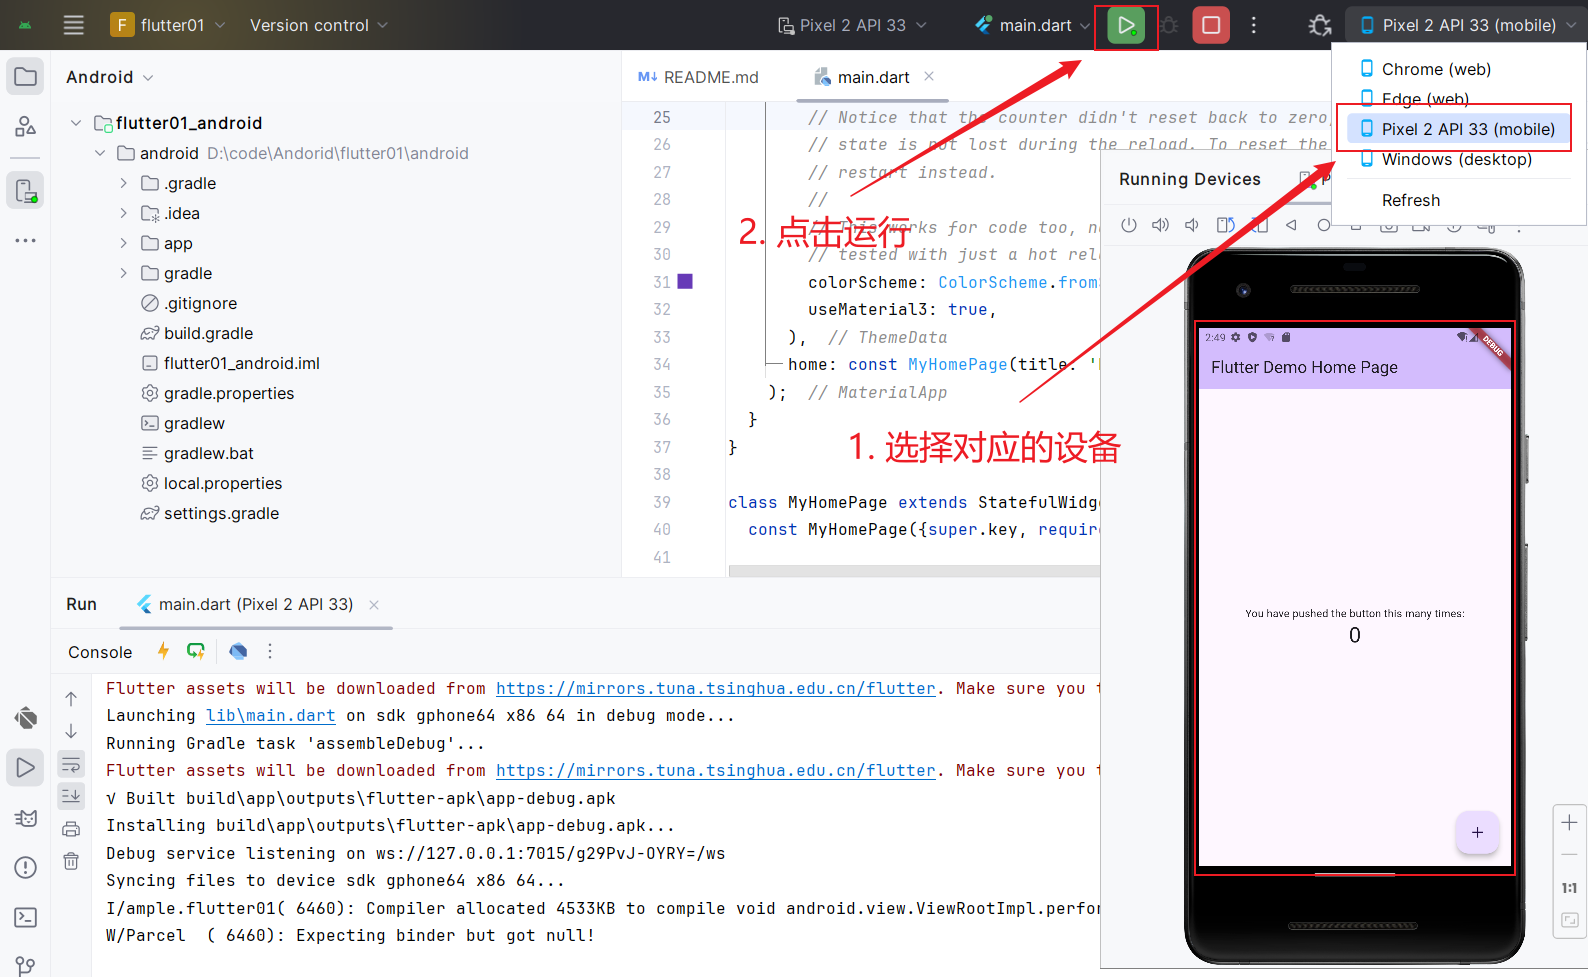
Task: Tap the plus floating button in emulator
Action: (1477, 832)
